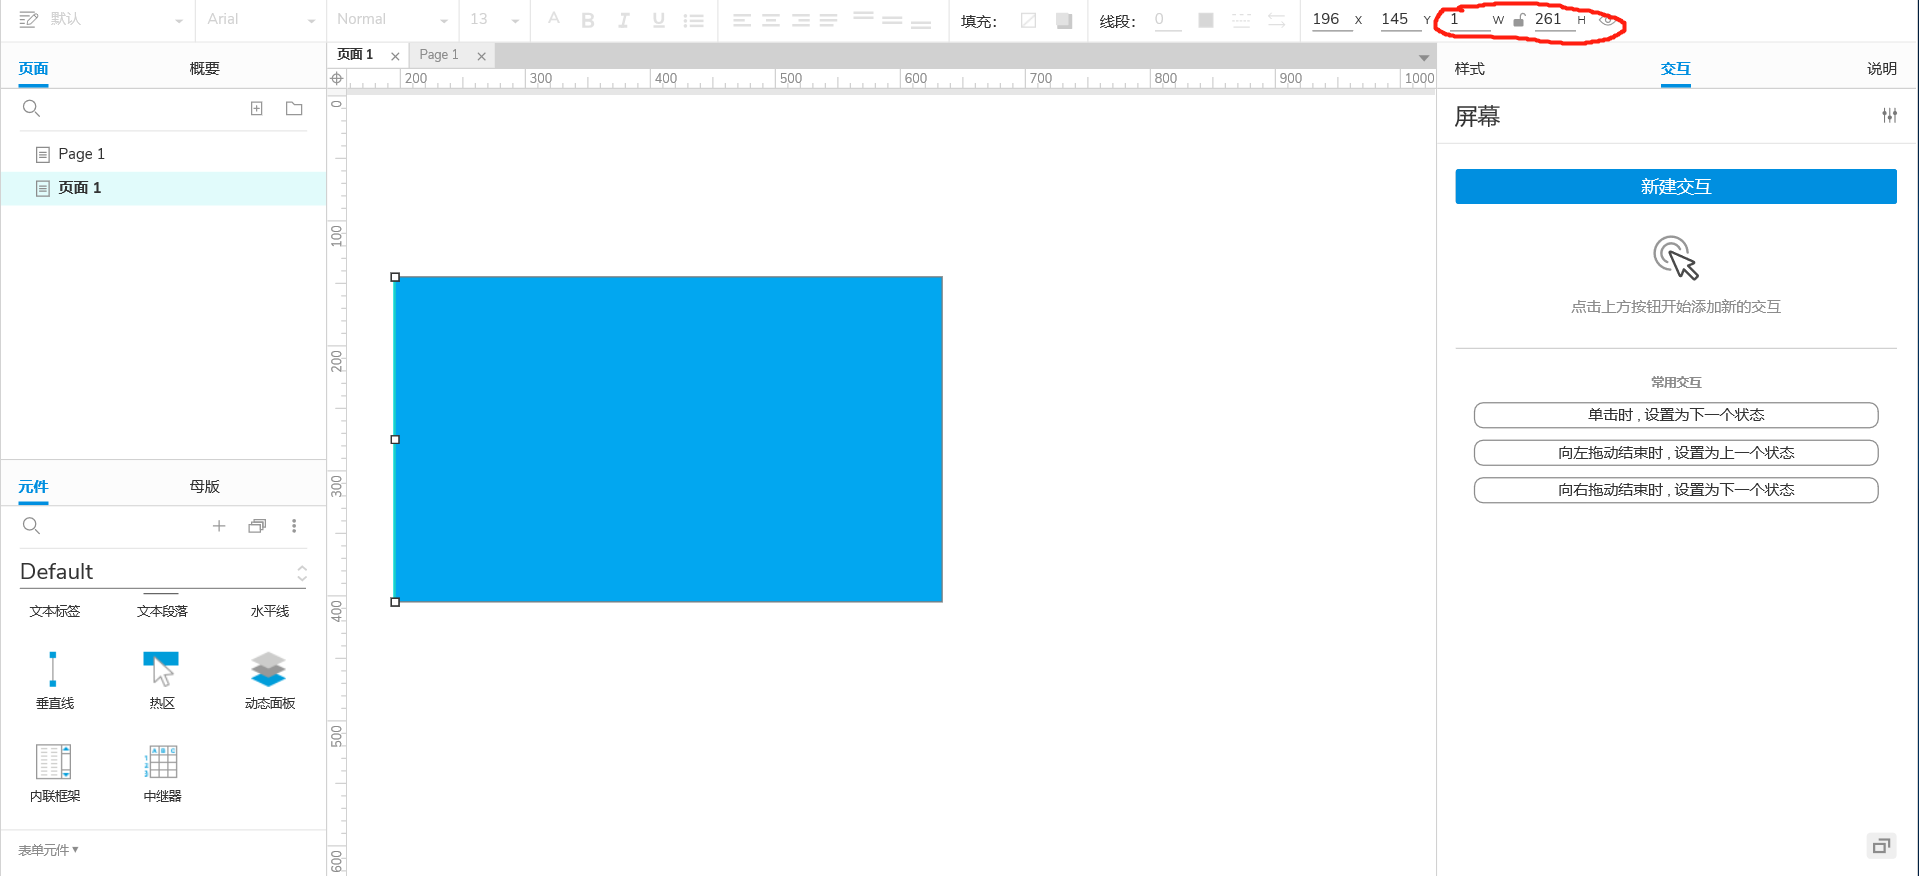
Task: Click the style manager icon beside 默认
Action: point(28,19)
